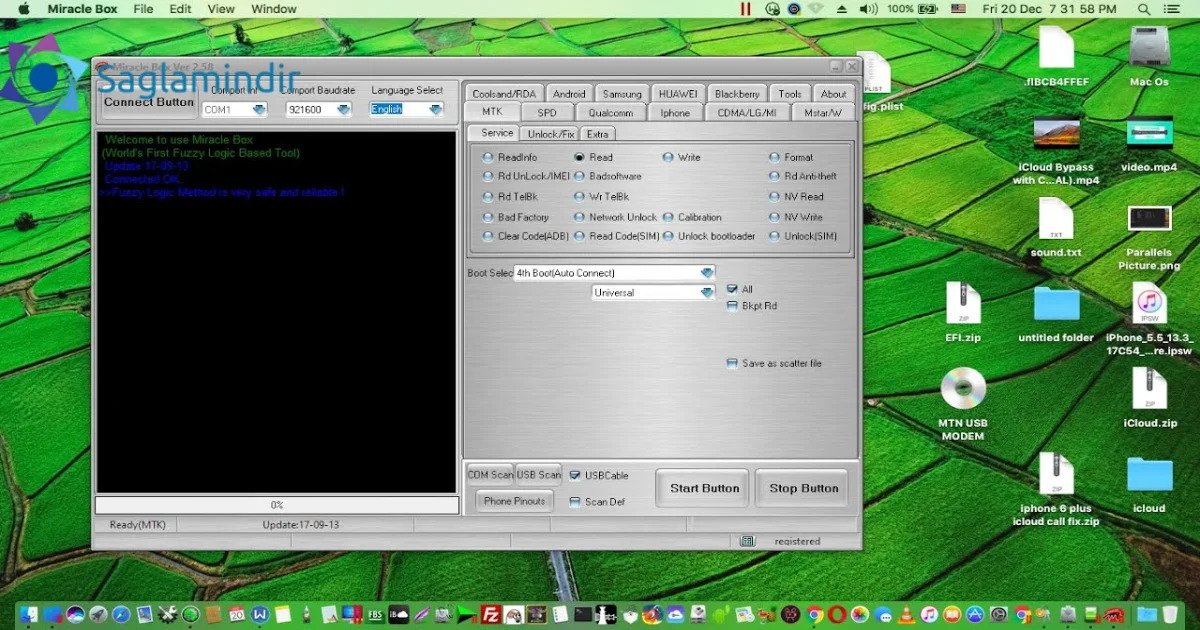This screenshot has width=1200, height=630.
Task: Click the Stop Button
Action: 803,488
